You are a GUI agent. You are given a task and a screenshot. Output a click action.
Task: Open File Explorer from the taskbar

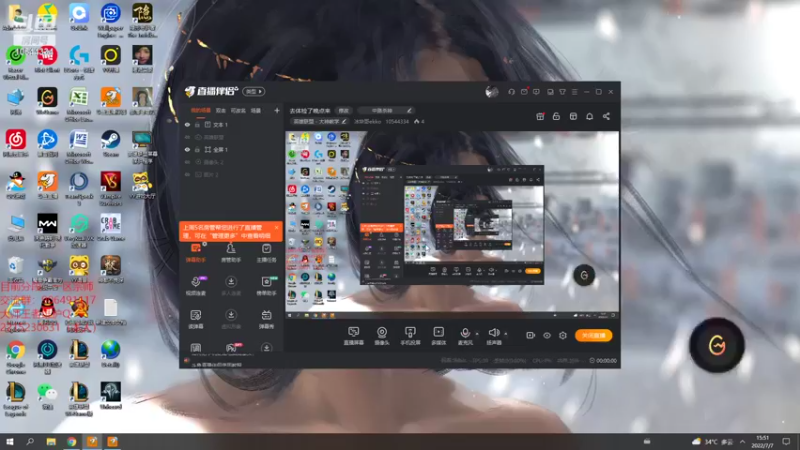pyautogui.click(x=51, y=441)
